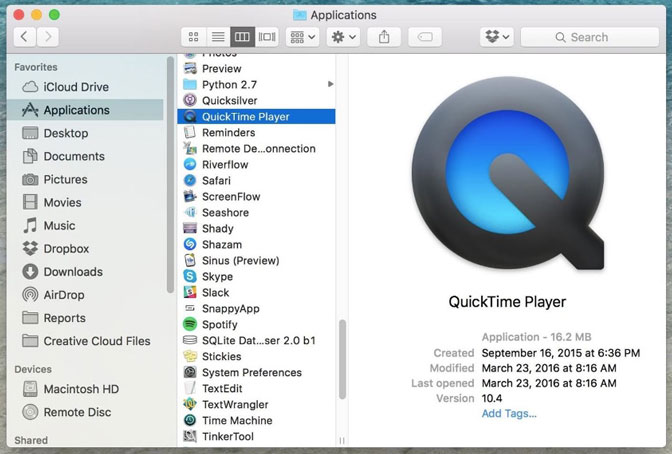The height and width of the screenshot is (454, 672).
Task: Select Shady in the list
Action: pyautogui.click(x=256, y=229)
